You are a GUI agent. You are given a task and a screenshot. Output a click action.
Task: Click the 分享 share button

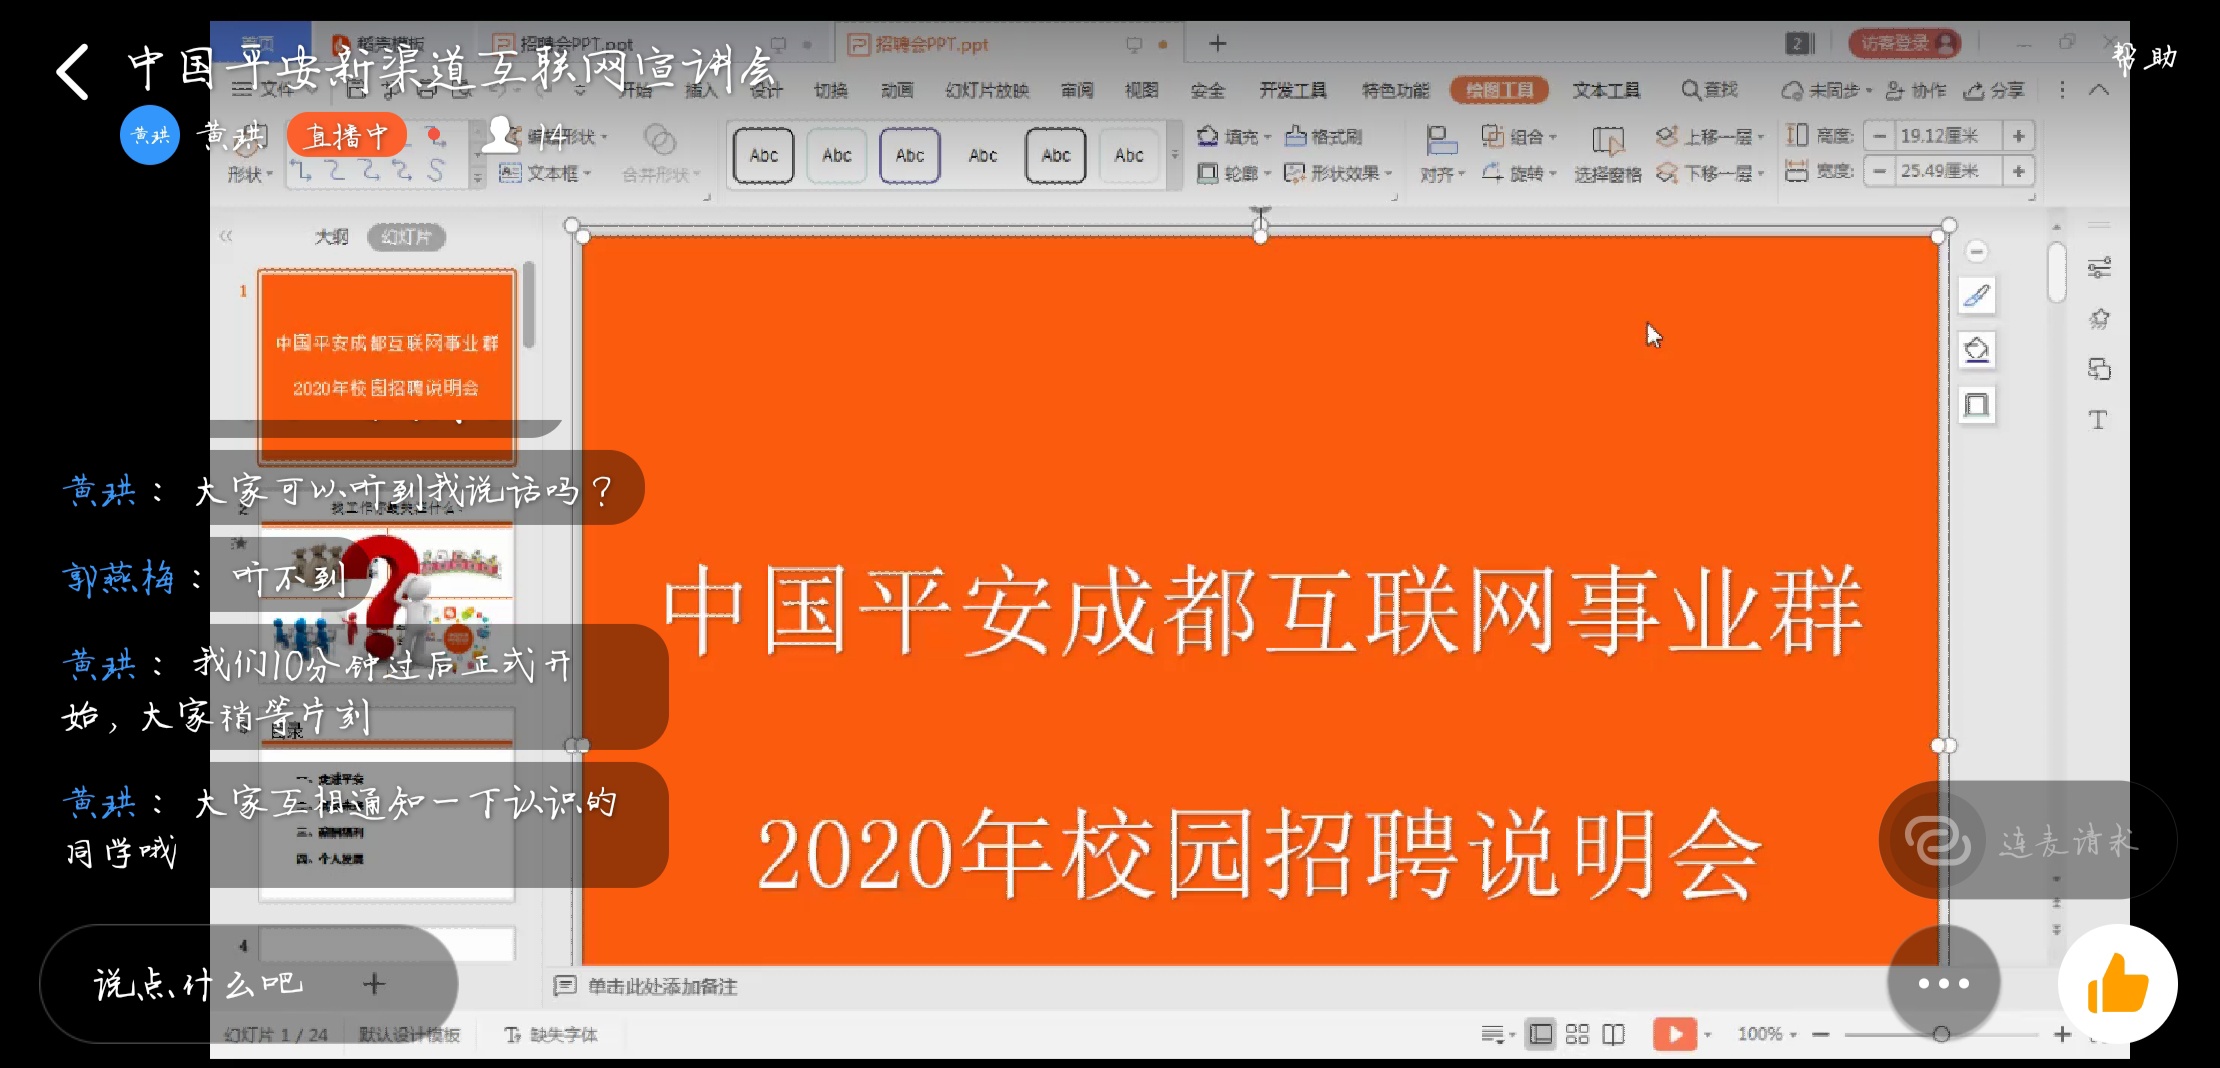(1994, 90)
